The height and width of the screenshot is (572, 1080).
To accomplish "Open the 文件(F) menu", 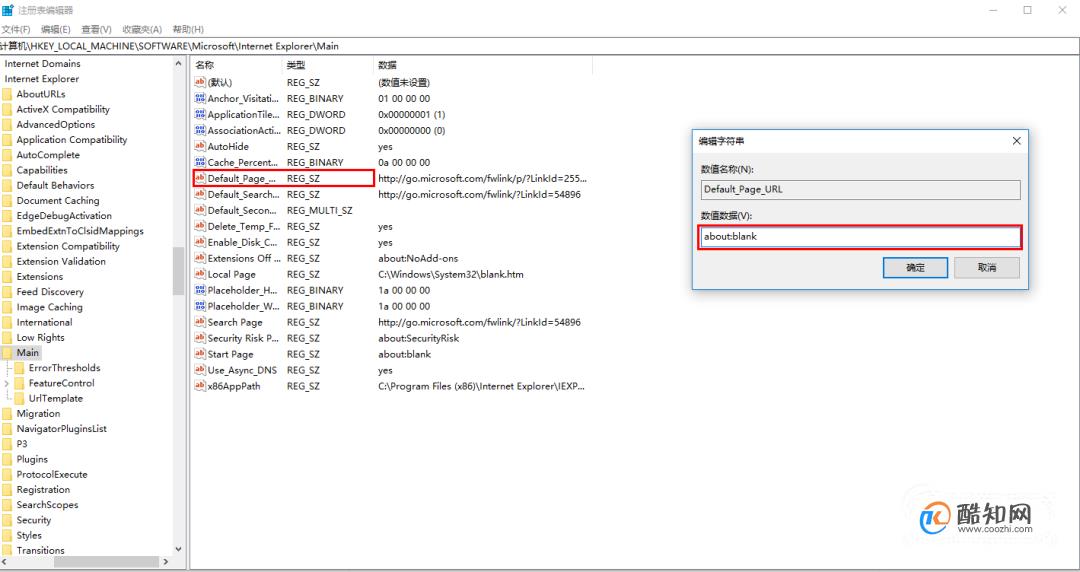I will point(16,30).
